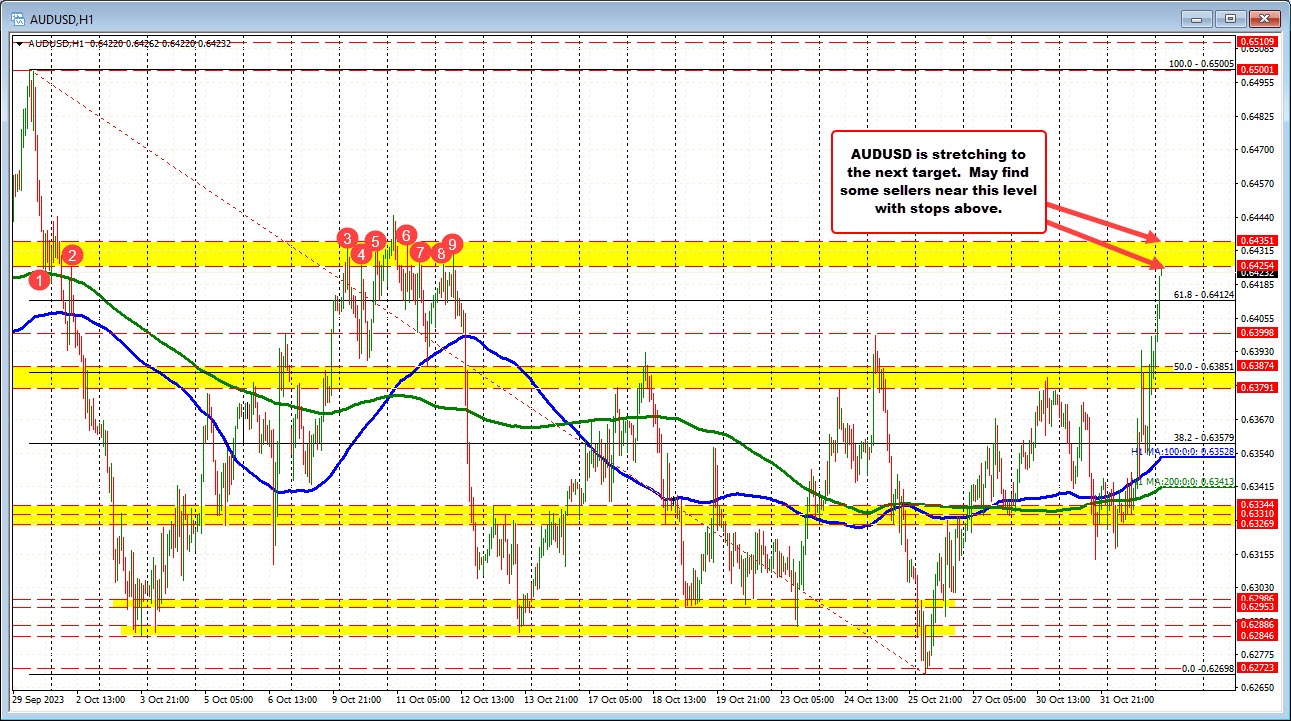
Task: Click the sellers commentary text box
Action: 938,180
